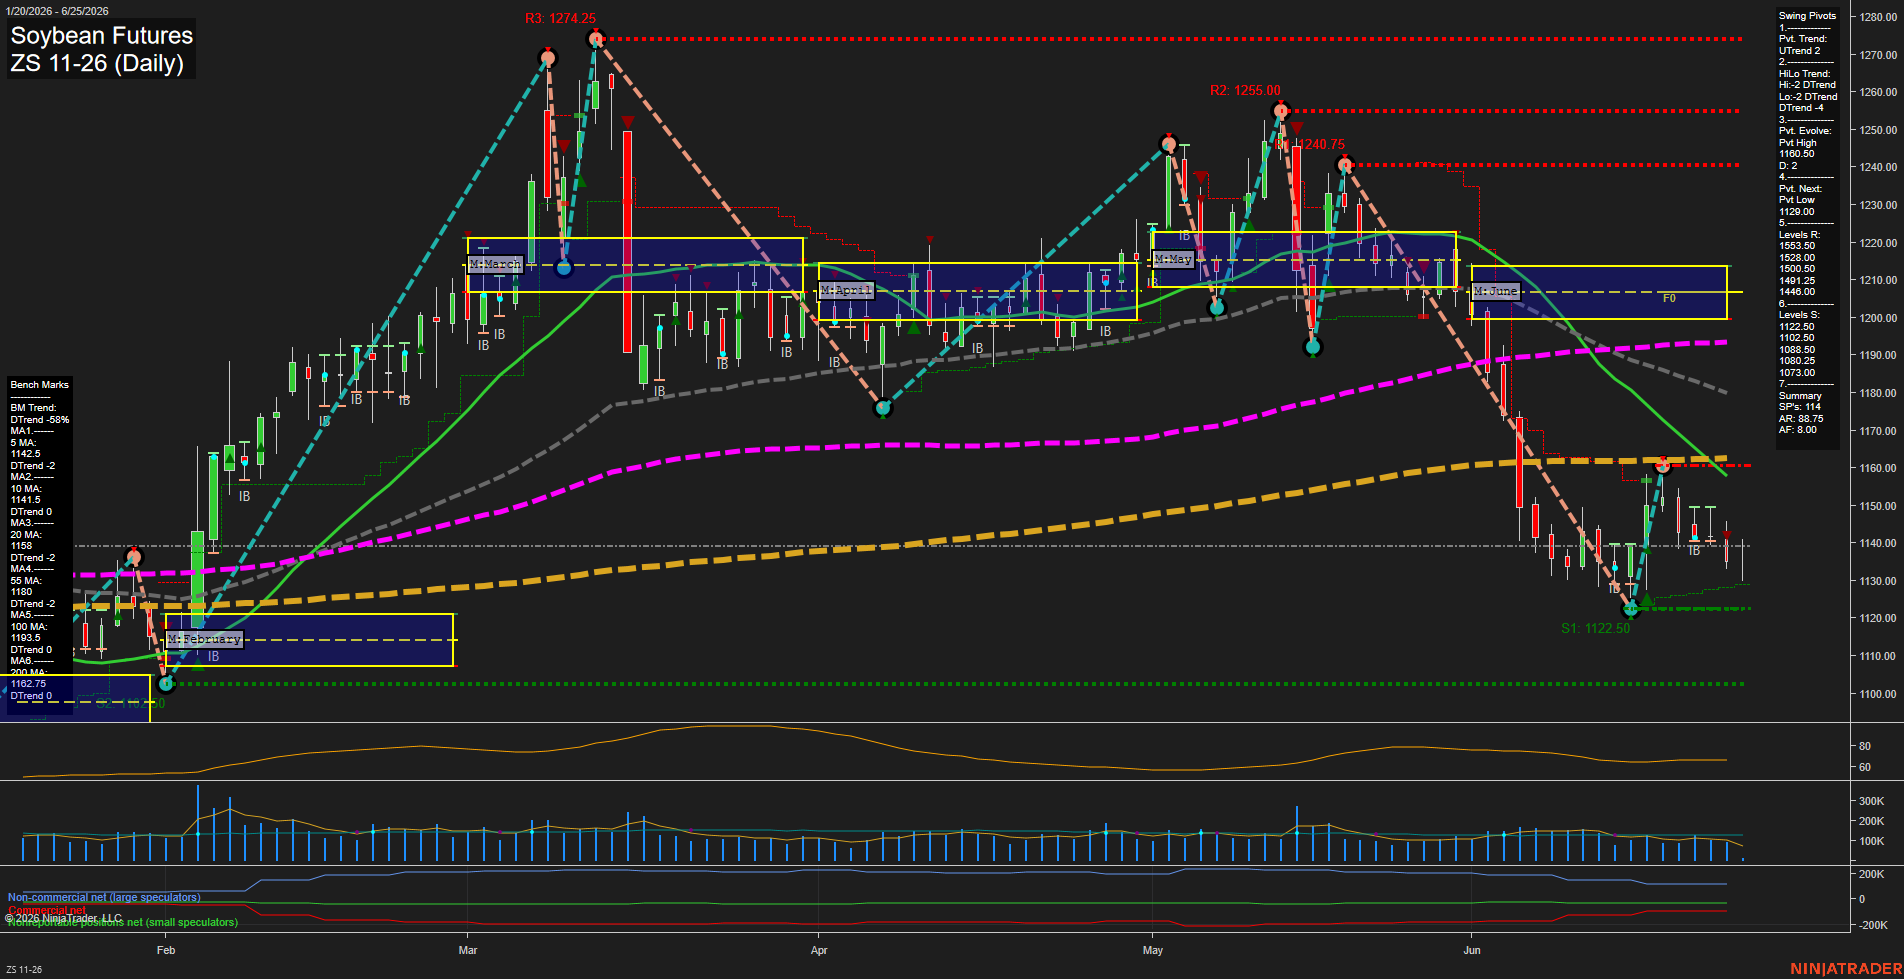Click the 1200.00 price axis label
This screenshot has width=1904, height=979.
pos(1877,318)
